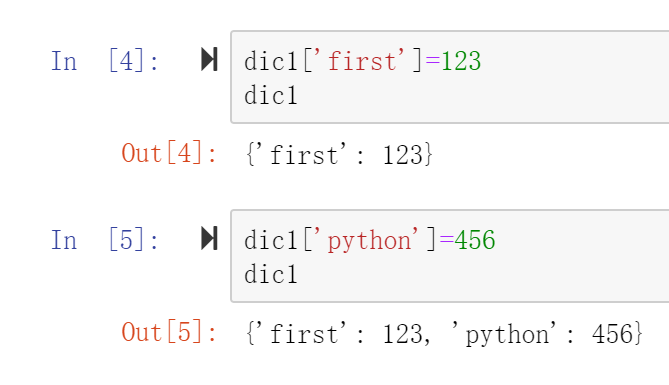Select the In [4] prompt label
The image size is (669, 385).
tap(105, 61)
